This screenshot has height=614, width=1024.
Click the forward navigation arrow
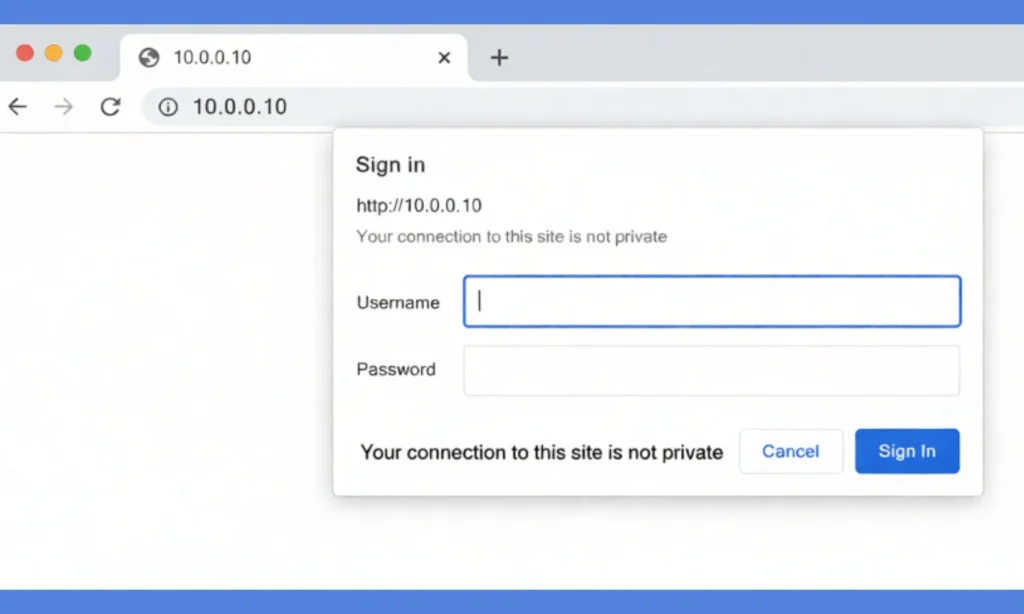[x=63, y=106]
